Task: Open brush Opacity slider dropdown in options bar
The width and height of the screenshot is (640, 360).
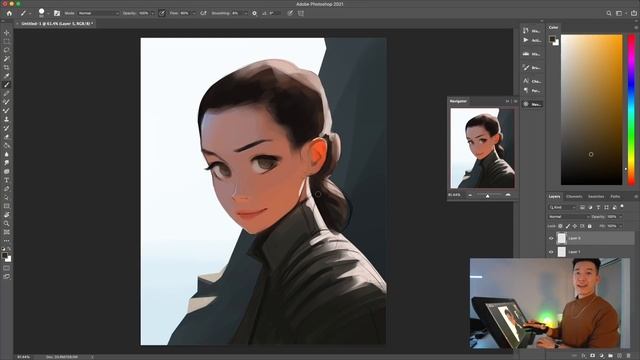Action: pyautogui.click(x=153, y=13)
